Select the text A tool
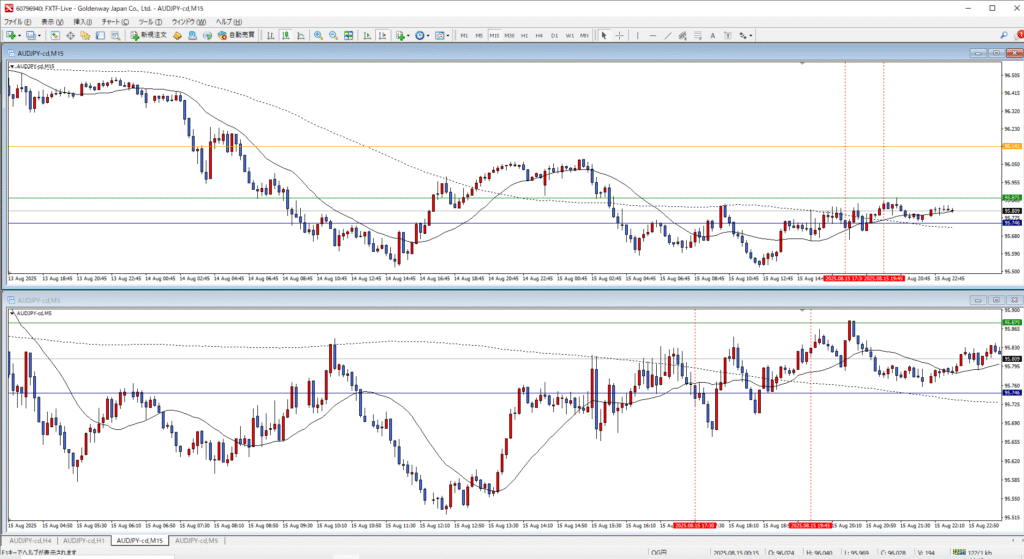 click(x=712, y=35)
